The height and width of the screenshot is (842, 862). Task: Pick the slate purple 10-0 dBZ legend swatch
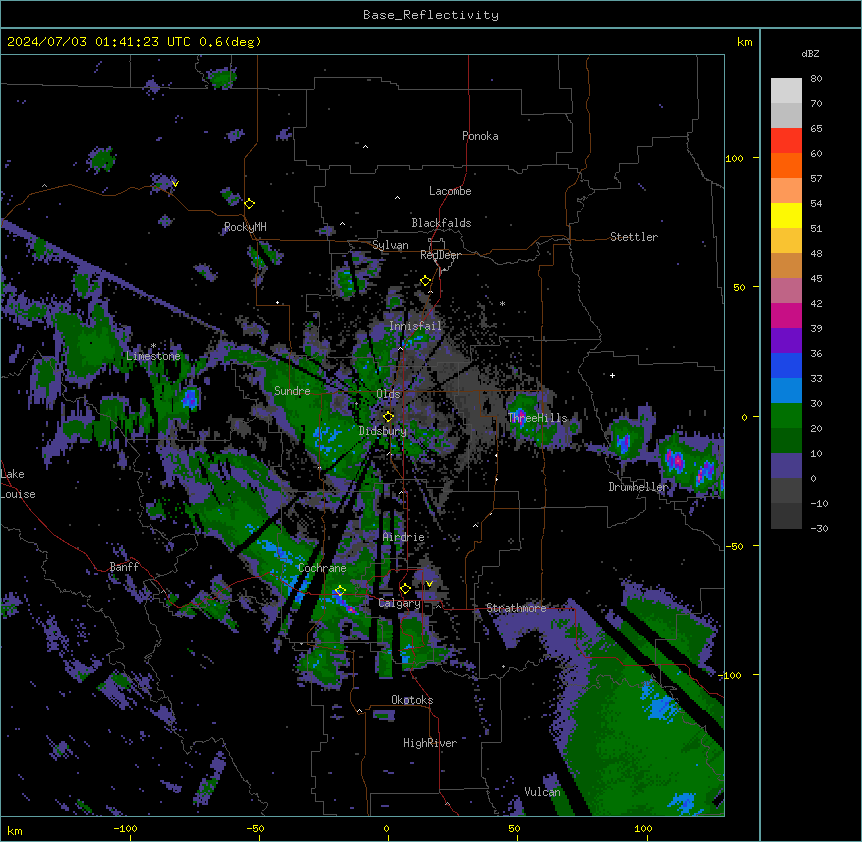[x=786, y=466]
